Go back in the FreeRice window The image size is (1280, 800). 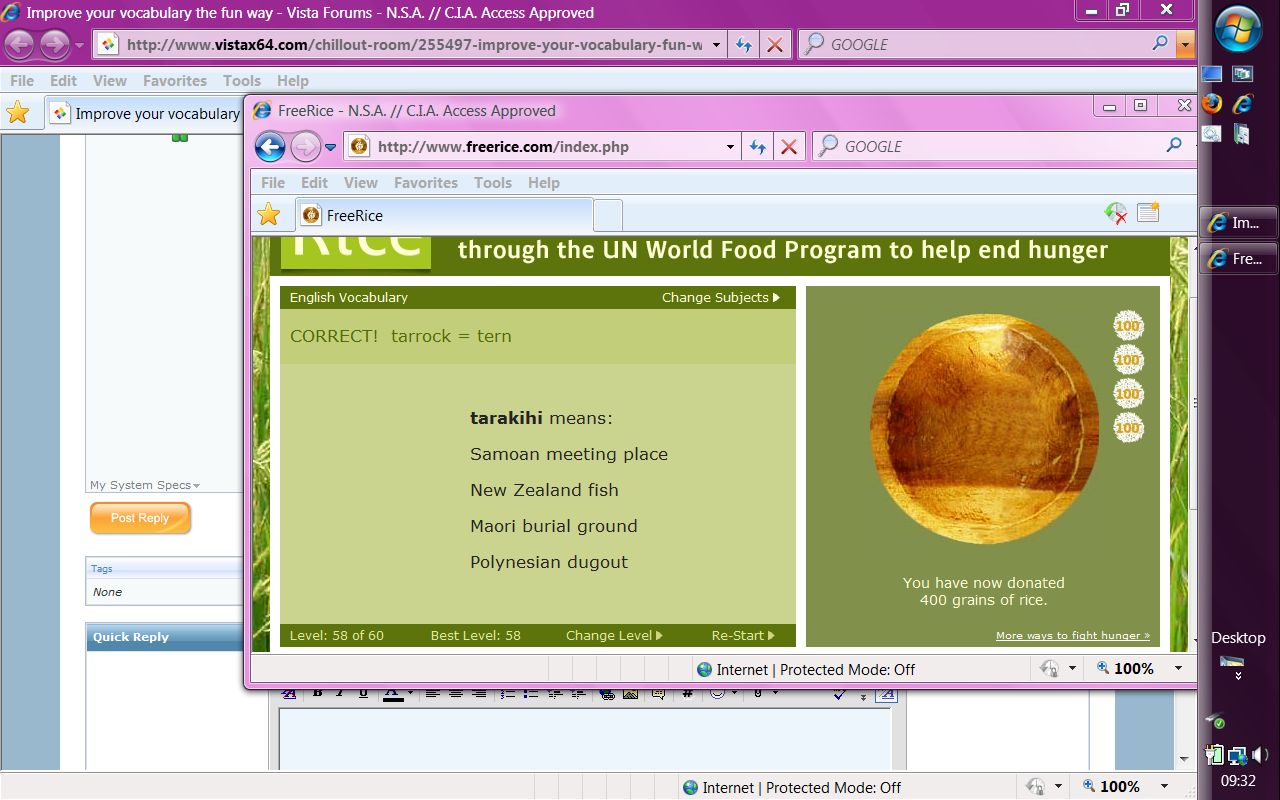[270, 147]
